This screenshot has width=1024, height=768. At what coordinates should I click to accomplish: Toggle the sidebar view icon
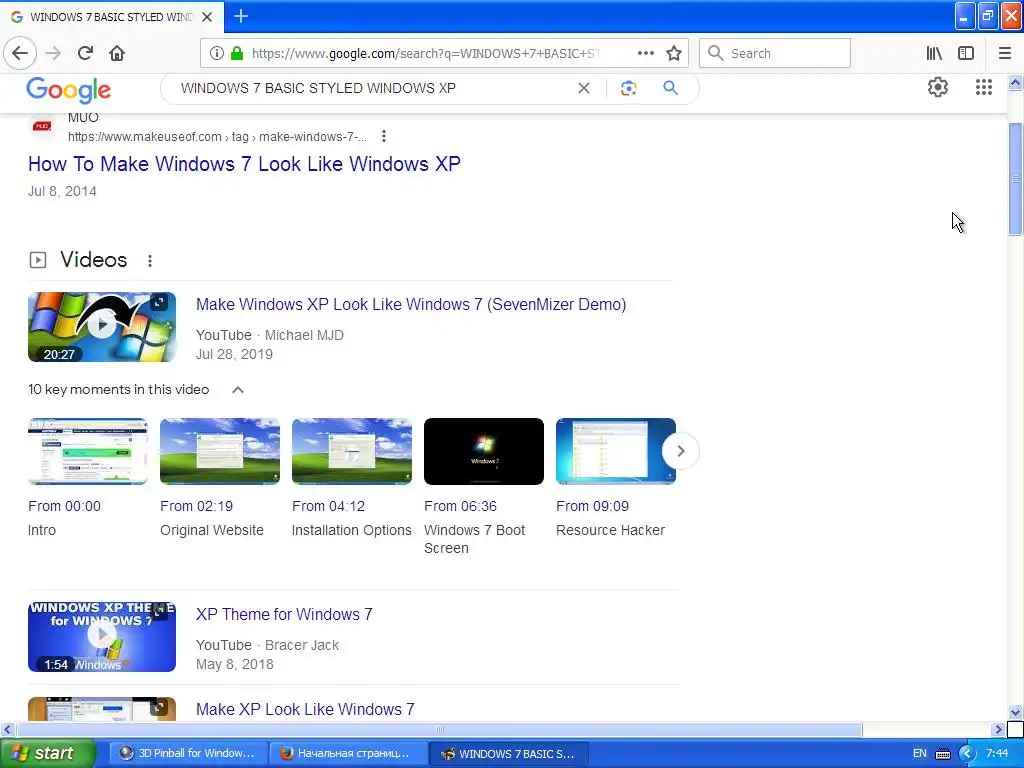(966, 54)
